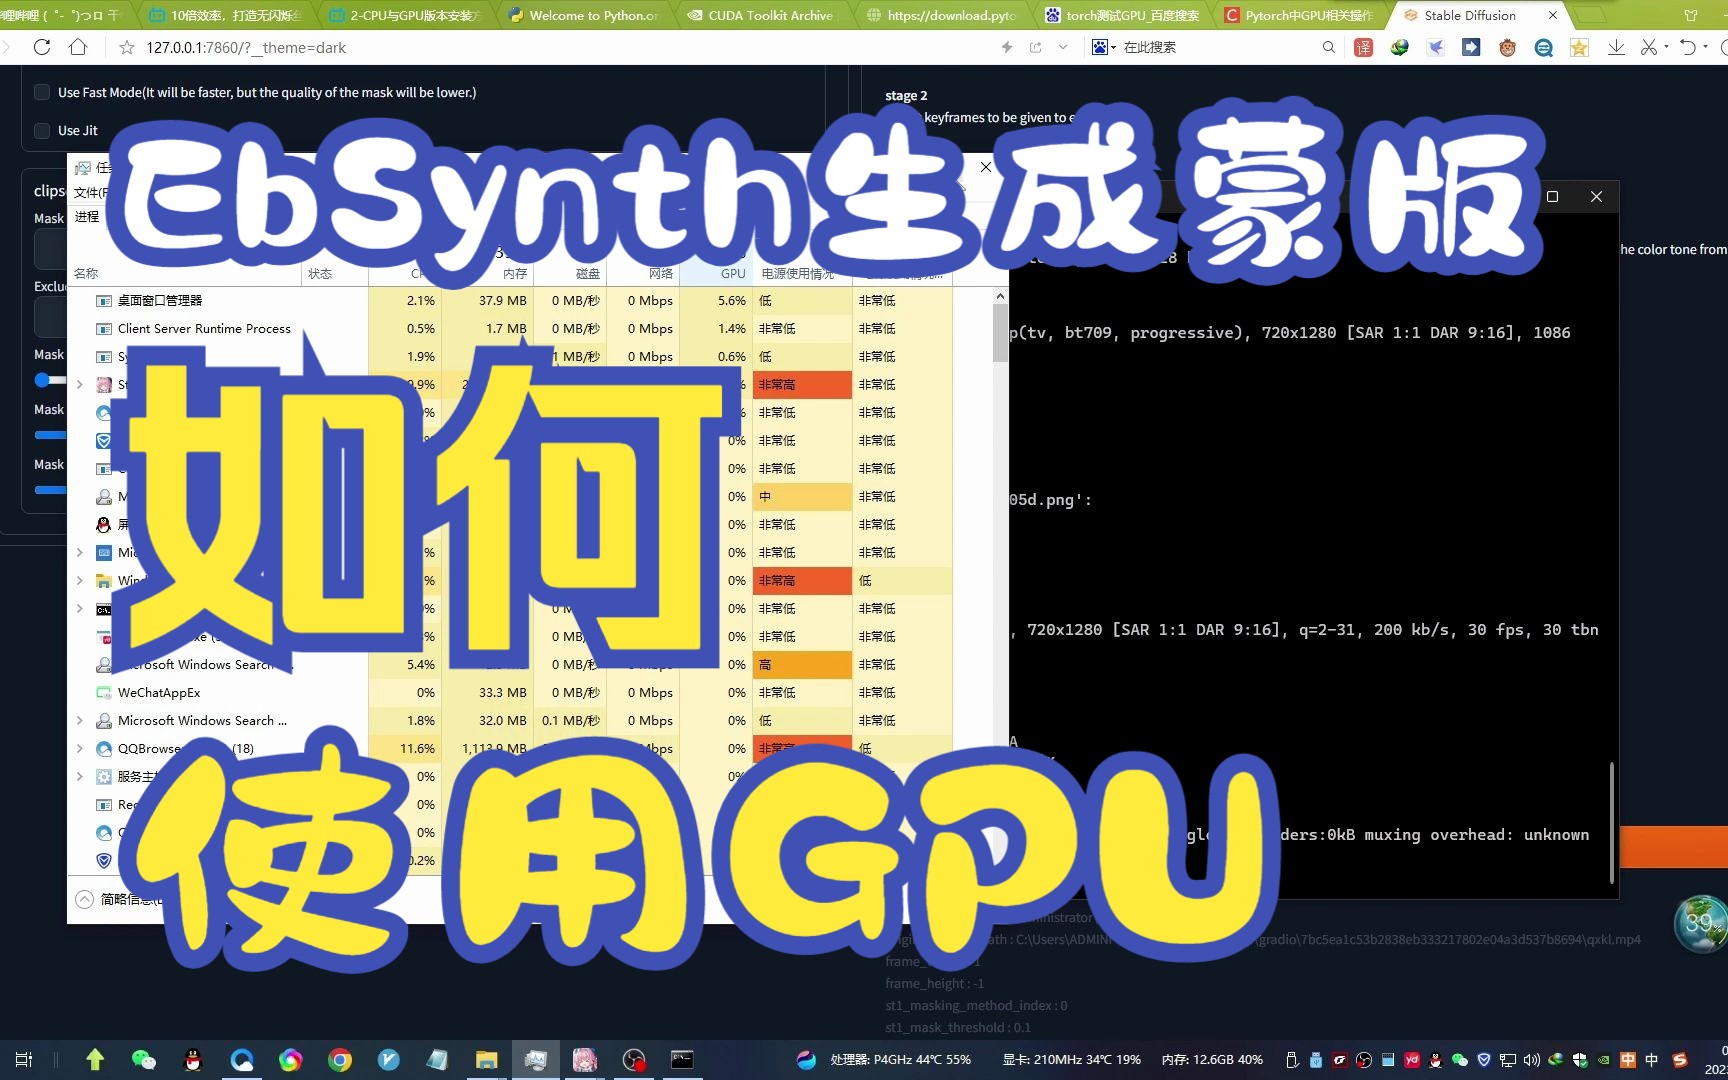Click the share icon in address bar

tap(1035, 47)
